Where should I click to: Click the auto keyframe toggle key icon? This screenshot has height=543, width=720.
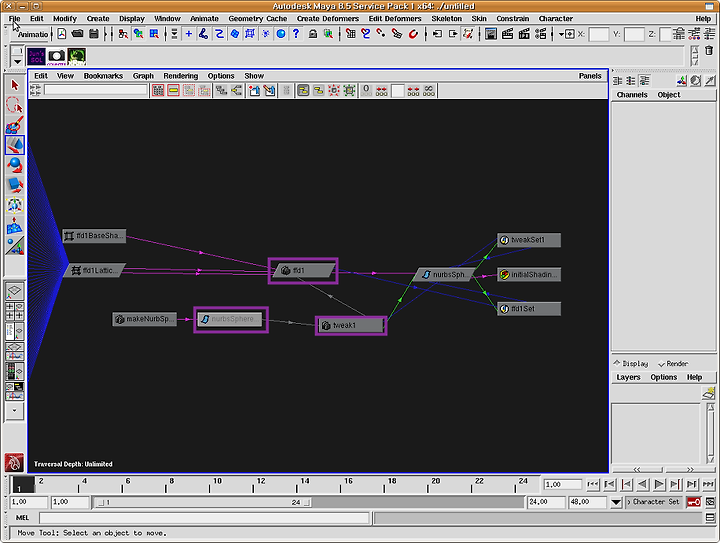pyautogui.click(x=693, y=502)
